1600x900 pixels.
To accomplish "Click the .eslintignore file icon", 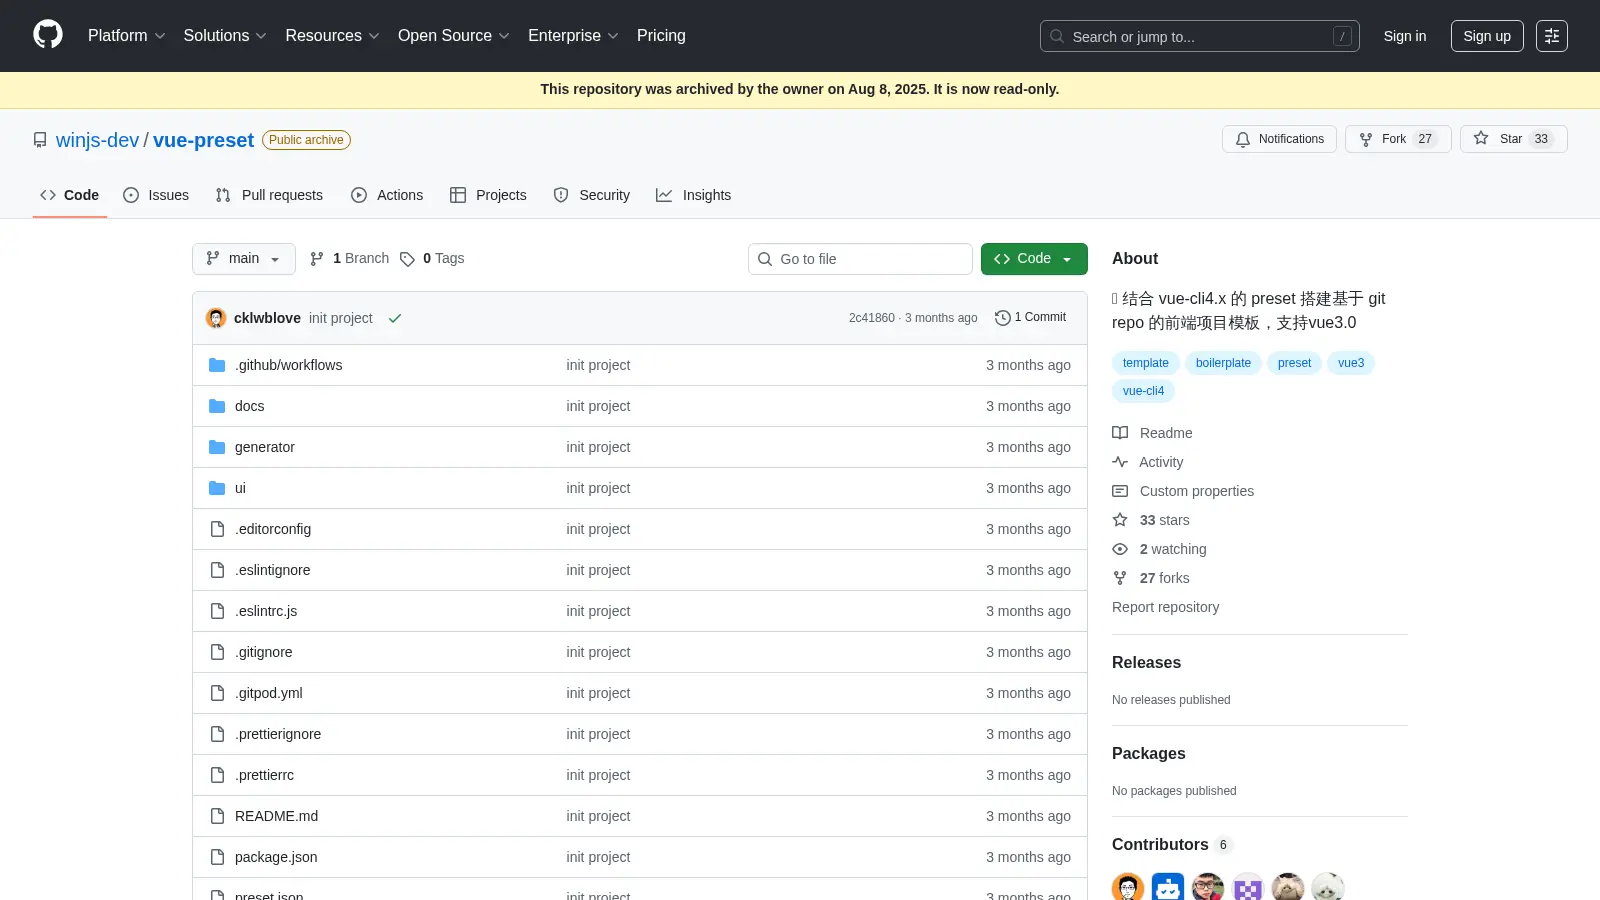I will (217, 570).
